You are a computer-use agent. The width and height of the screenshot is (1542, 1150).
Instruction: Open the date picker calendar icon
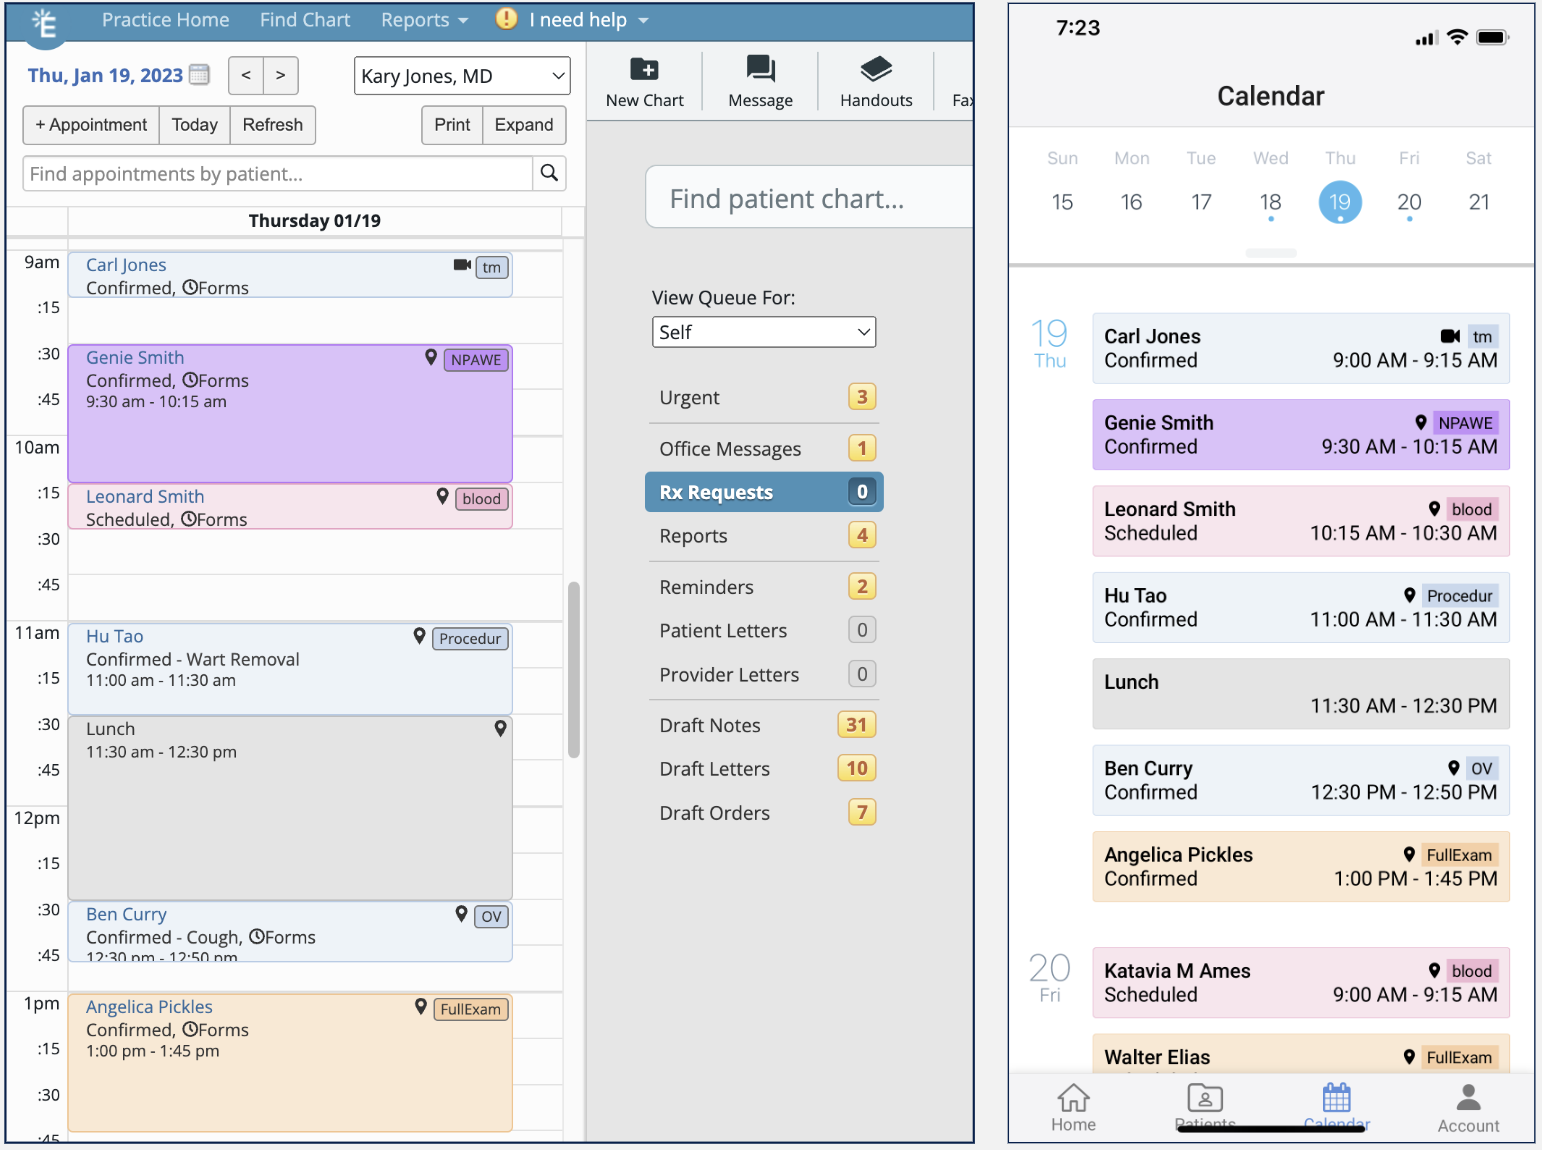tap(200, 75)
